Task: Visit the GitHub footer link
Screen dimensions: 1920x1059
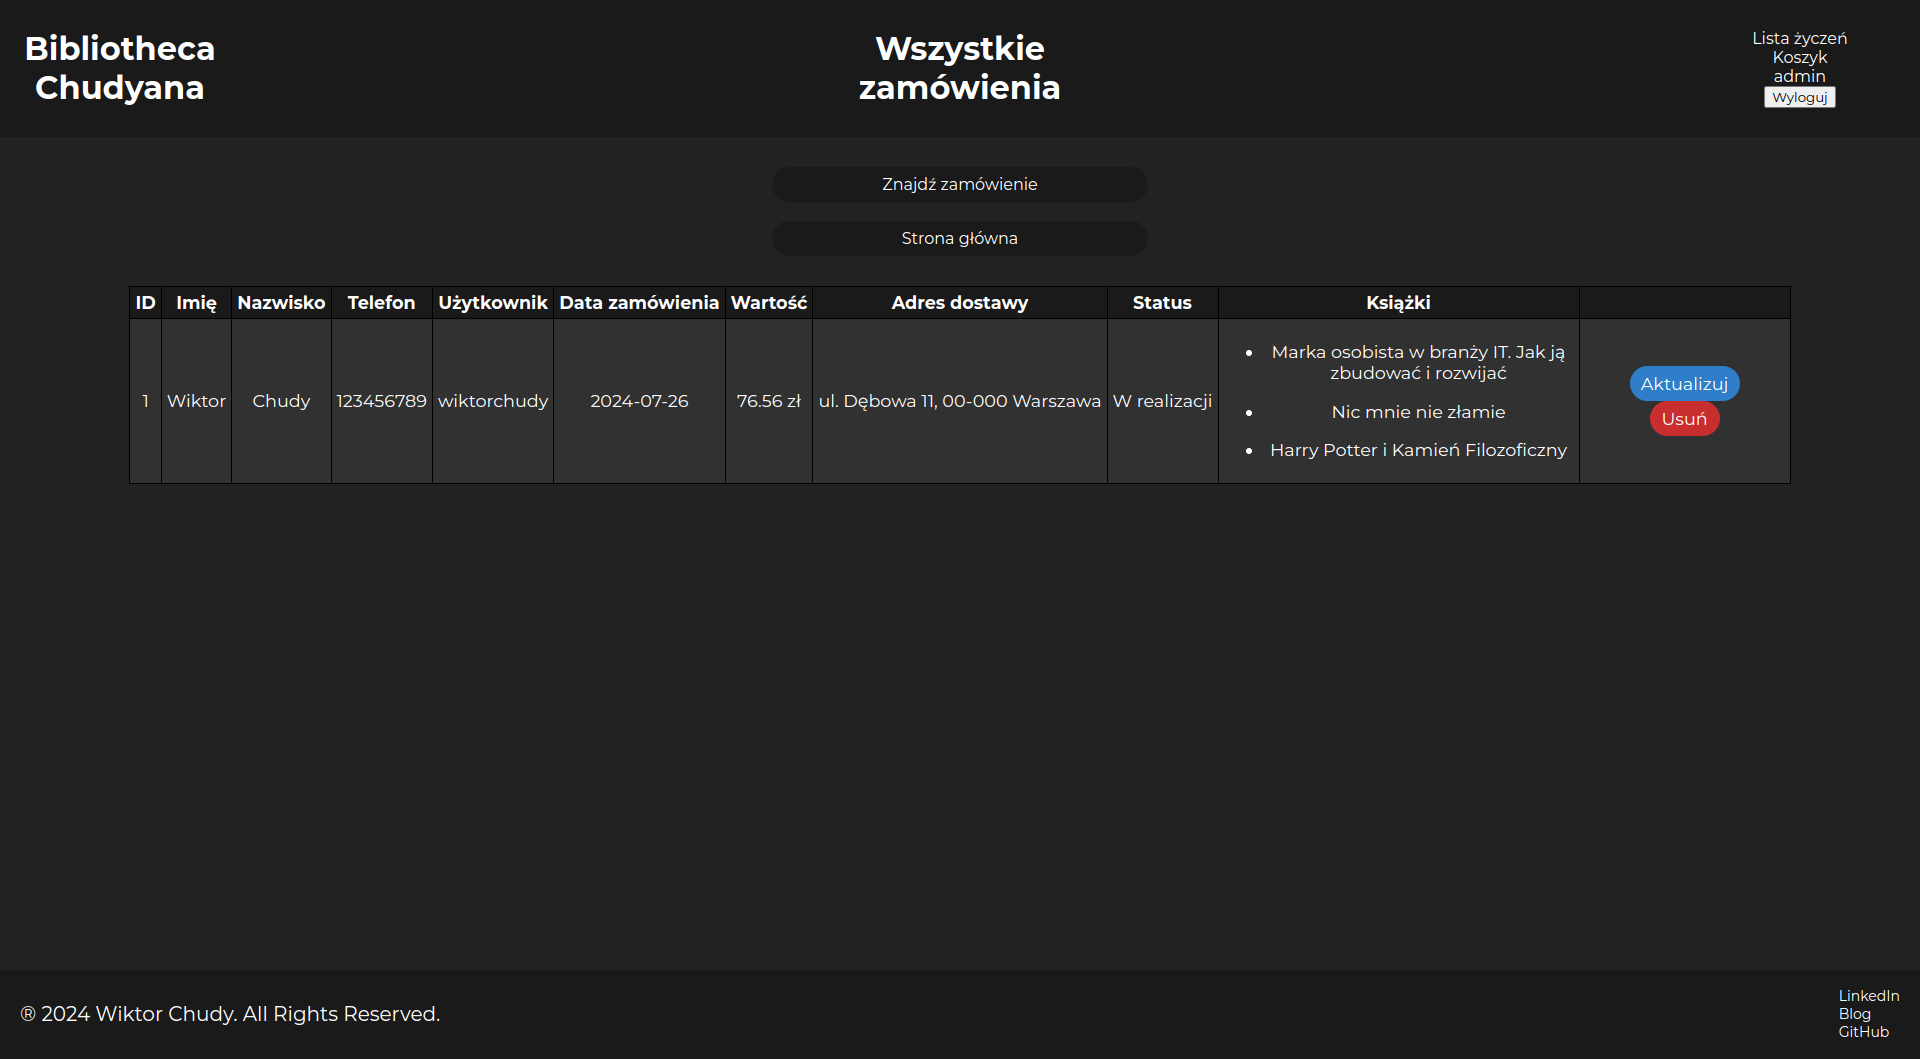Action: [x=1863, y=1032]
